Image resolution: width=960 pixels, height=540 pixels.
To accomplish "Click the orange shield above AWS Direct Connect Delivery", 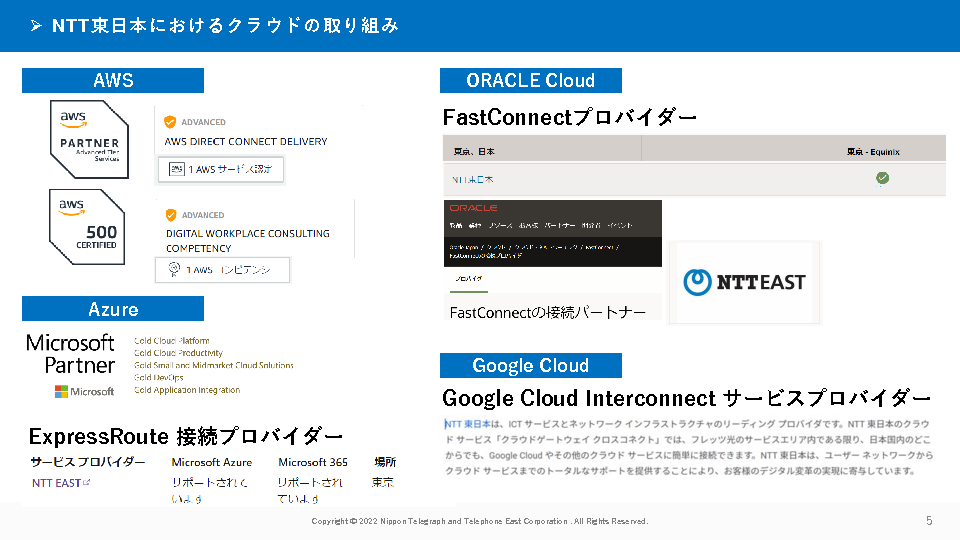I will (170, 122).
